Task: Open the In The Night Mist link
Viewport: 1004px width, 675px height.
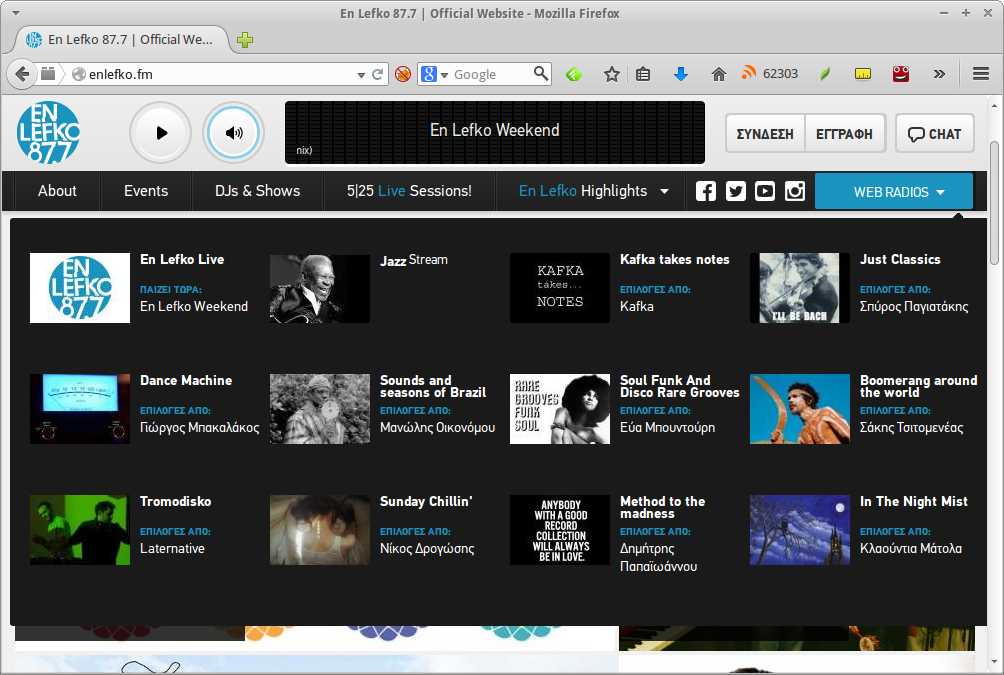Action: 914,501
